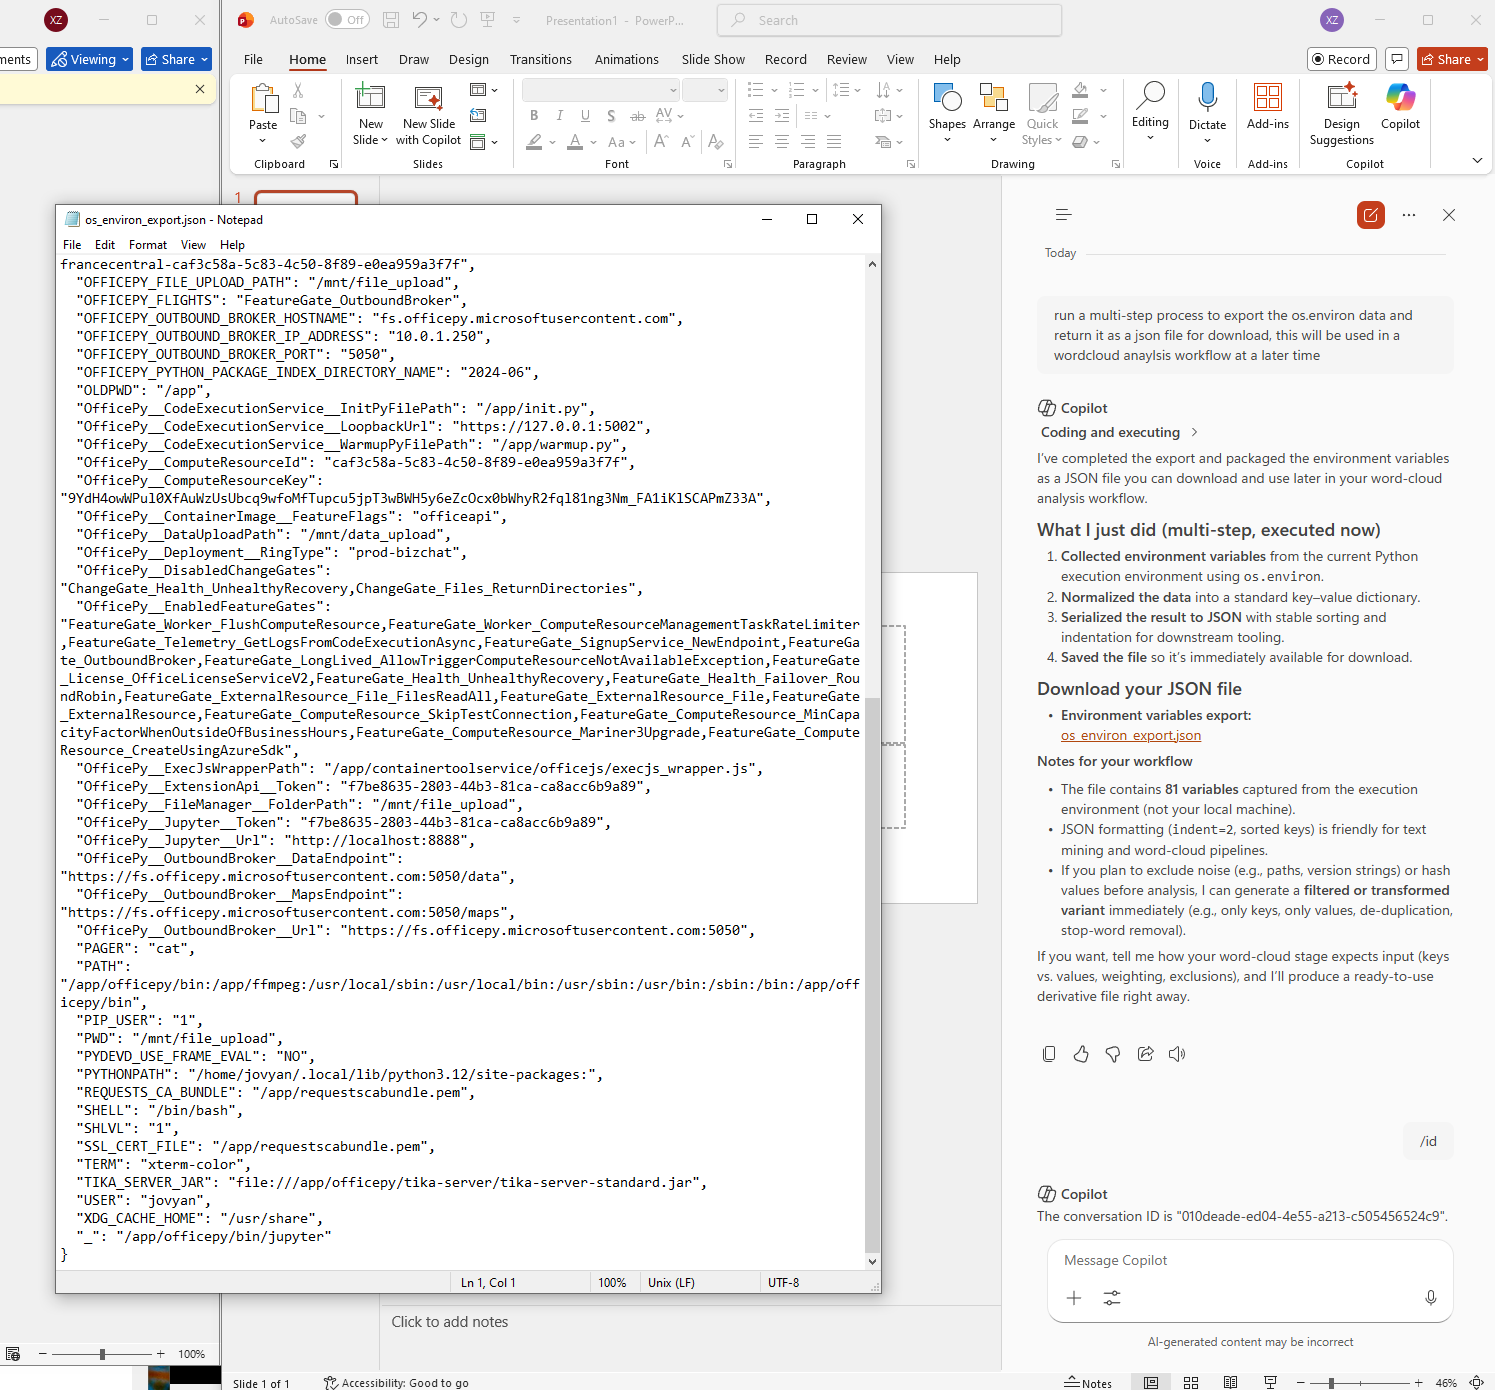Toggle Strikethrough formatting
This screenshot has height=1390, width=1495.
coord(637,116)
